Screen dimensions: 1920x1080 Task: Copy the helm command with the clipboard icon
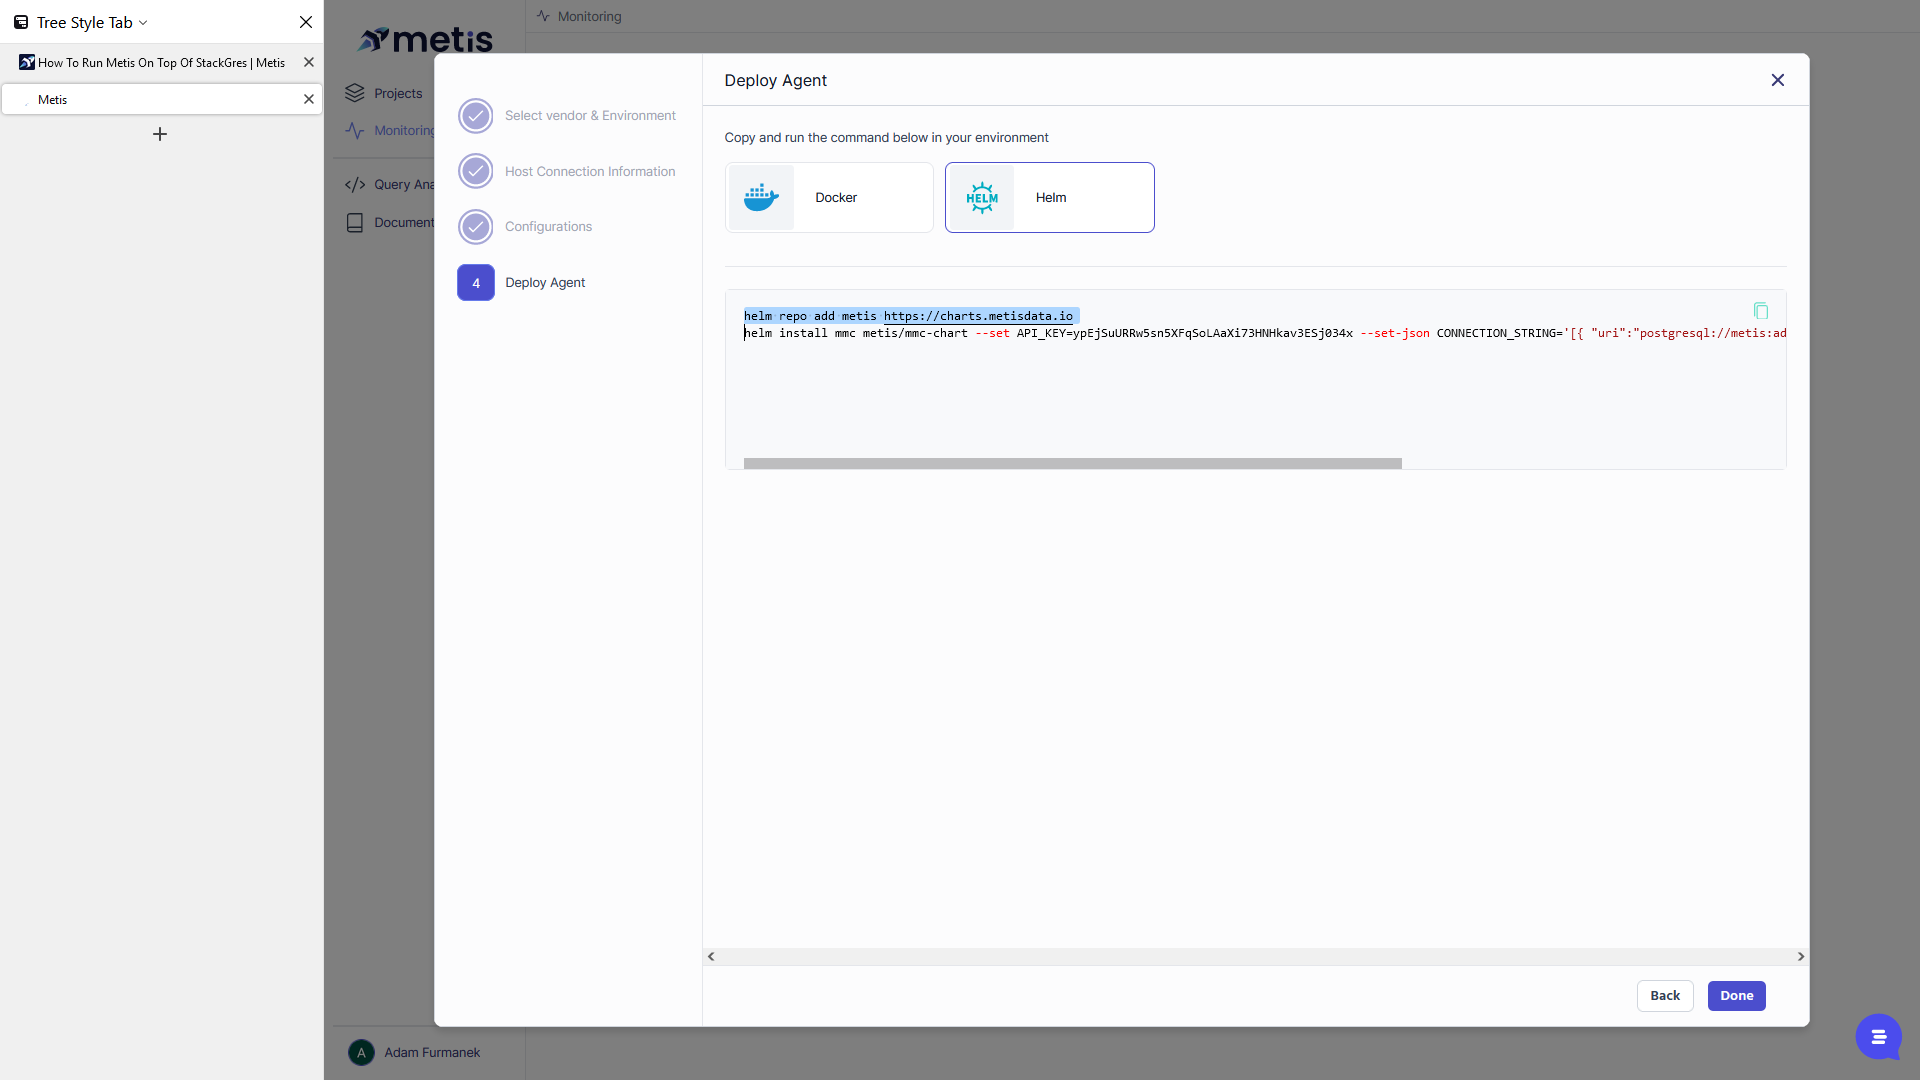click(1761, 311)
